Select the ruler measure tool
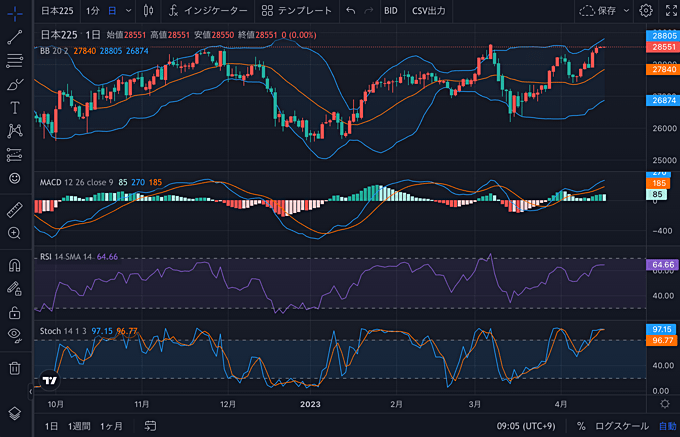 [x=15, y=210]
